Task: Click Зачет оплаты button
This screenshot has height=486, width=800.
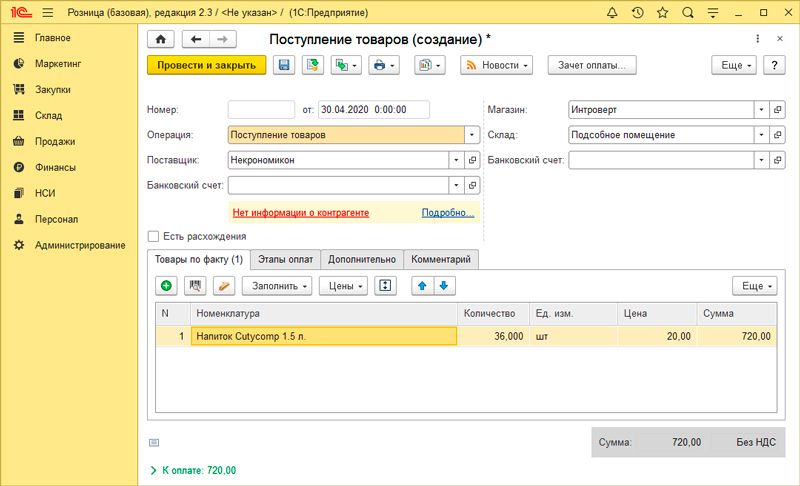Action: 592,65
